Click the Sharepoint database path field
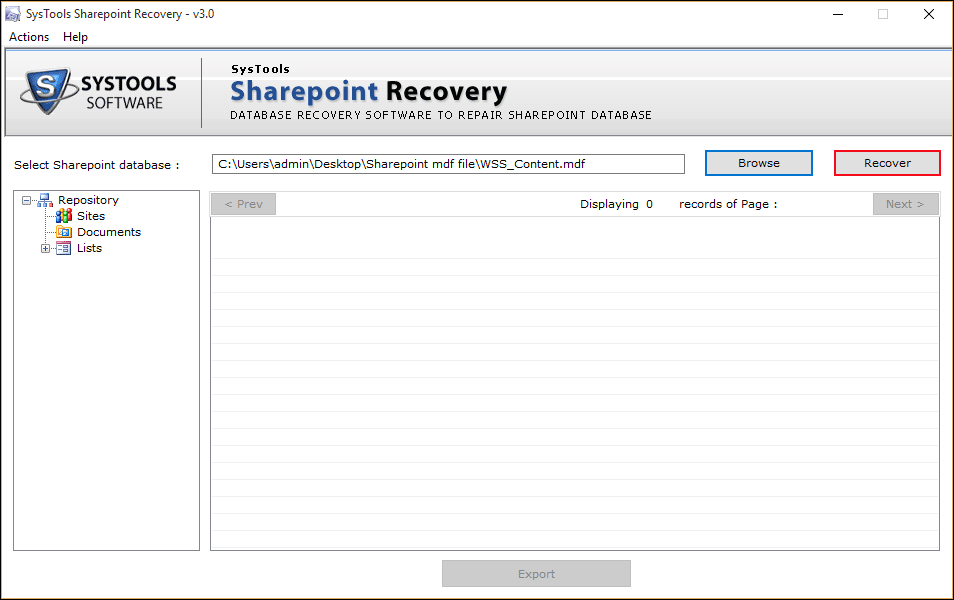Image resolution: width=954 pixels, height=600 pixels. coord(448,164)
